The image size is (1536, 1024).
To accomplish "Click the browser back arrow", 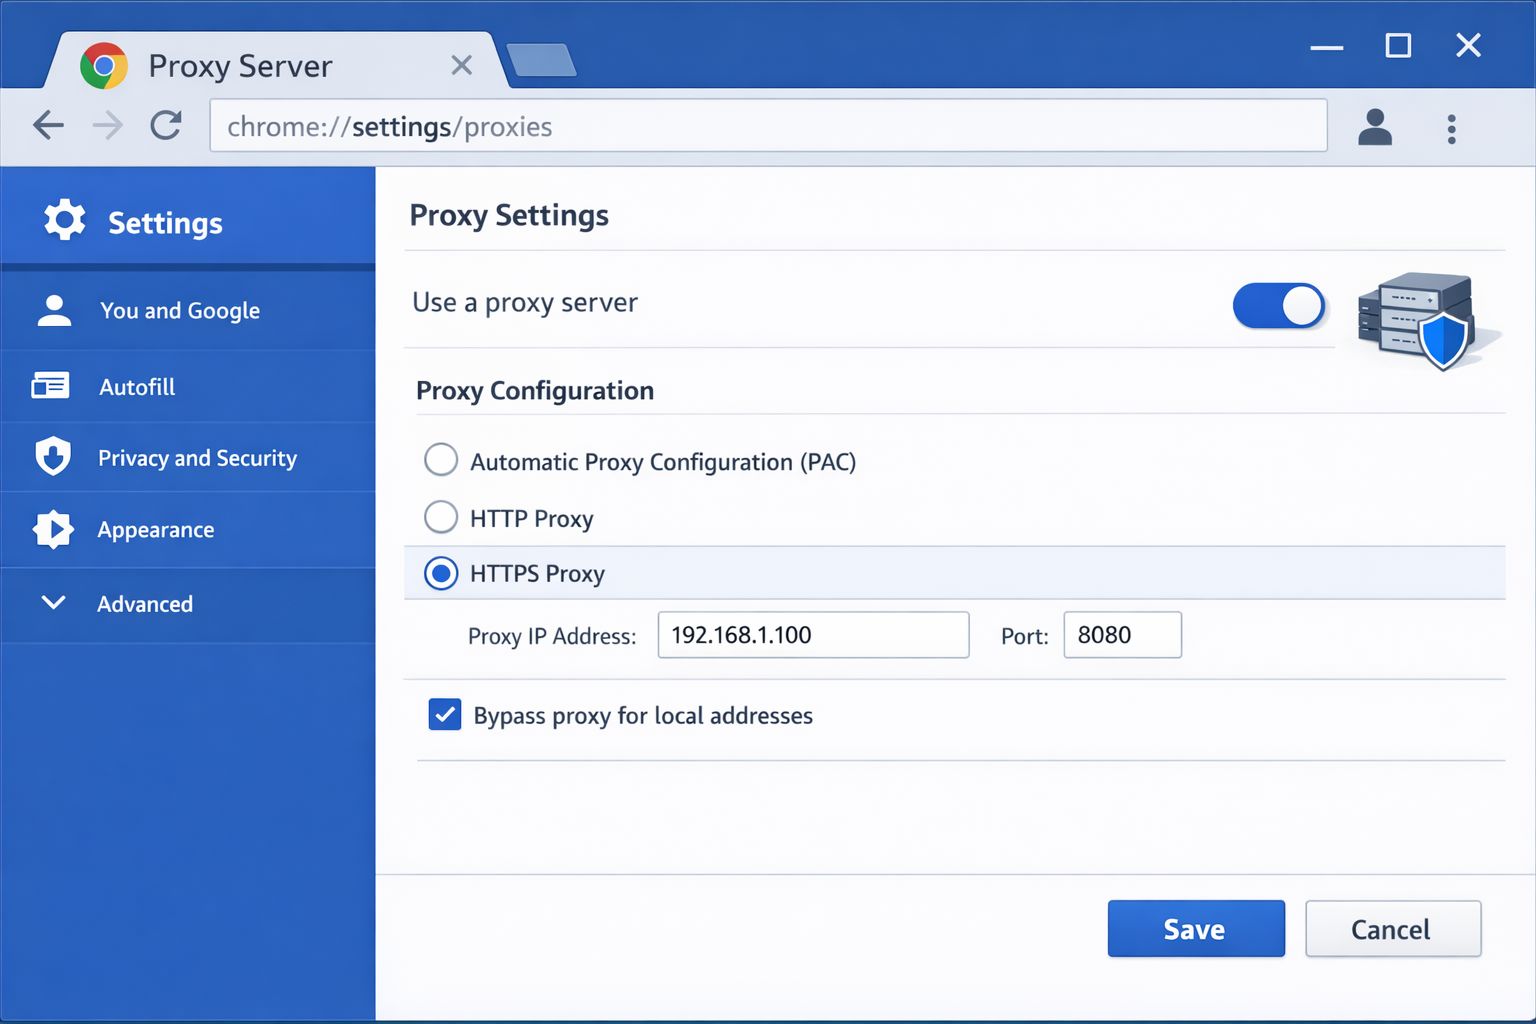I will [x=48, y=126].
